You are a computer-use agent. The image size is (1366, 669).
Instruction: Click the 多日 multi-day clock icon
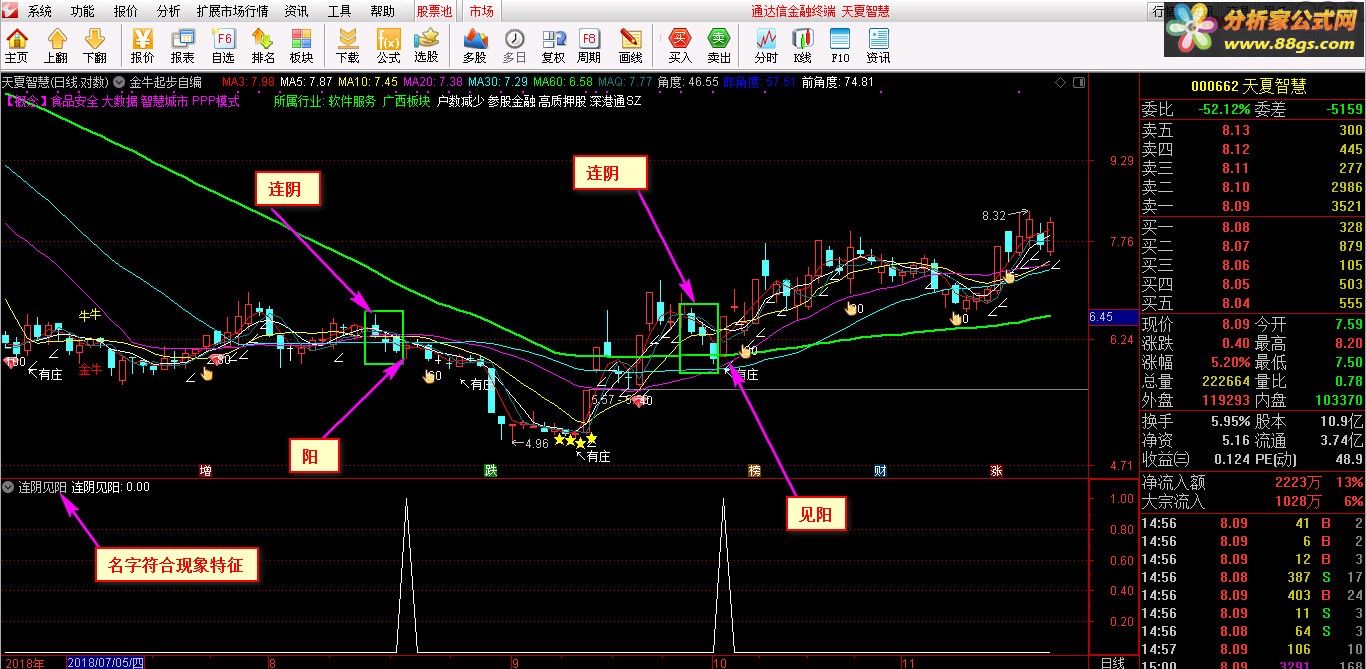tap(514, 46)
